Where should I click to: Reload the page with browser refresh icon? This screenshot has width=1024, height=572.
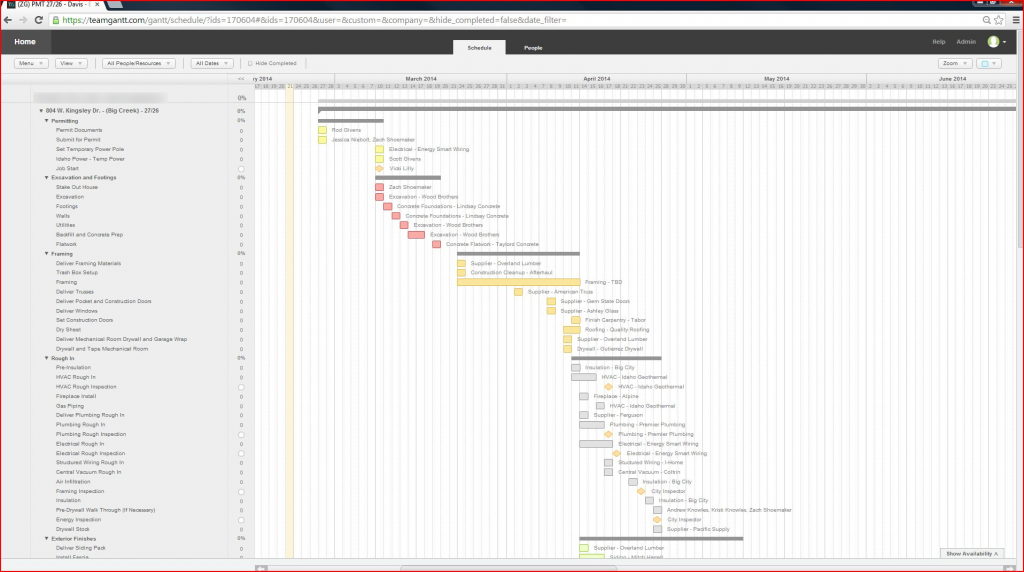point(39,20)
